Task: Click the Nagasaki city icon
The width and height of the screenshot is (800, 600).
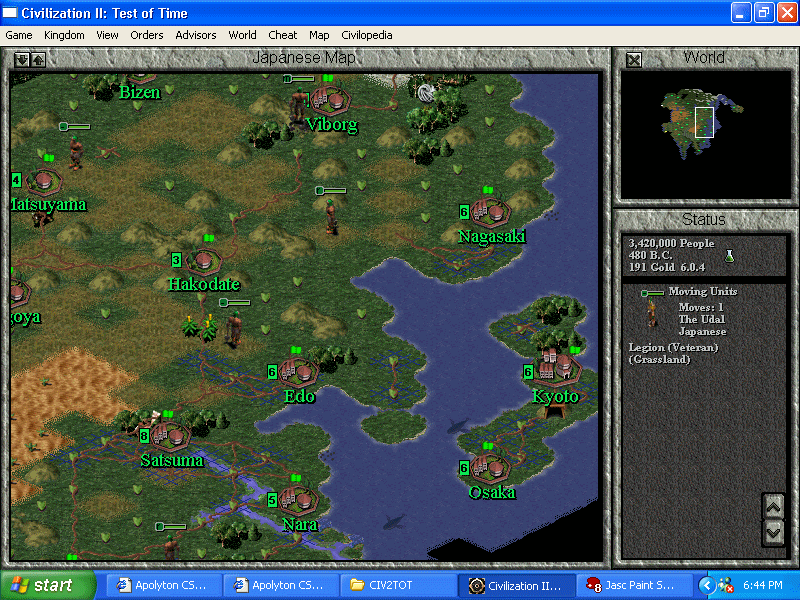Action: pyautogui.click(x=490, y=212)
